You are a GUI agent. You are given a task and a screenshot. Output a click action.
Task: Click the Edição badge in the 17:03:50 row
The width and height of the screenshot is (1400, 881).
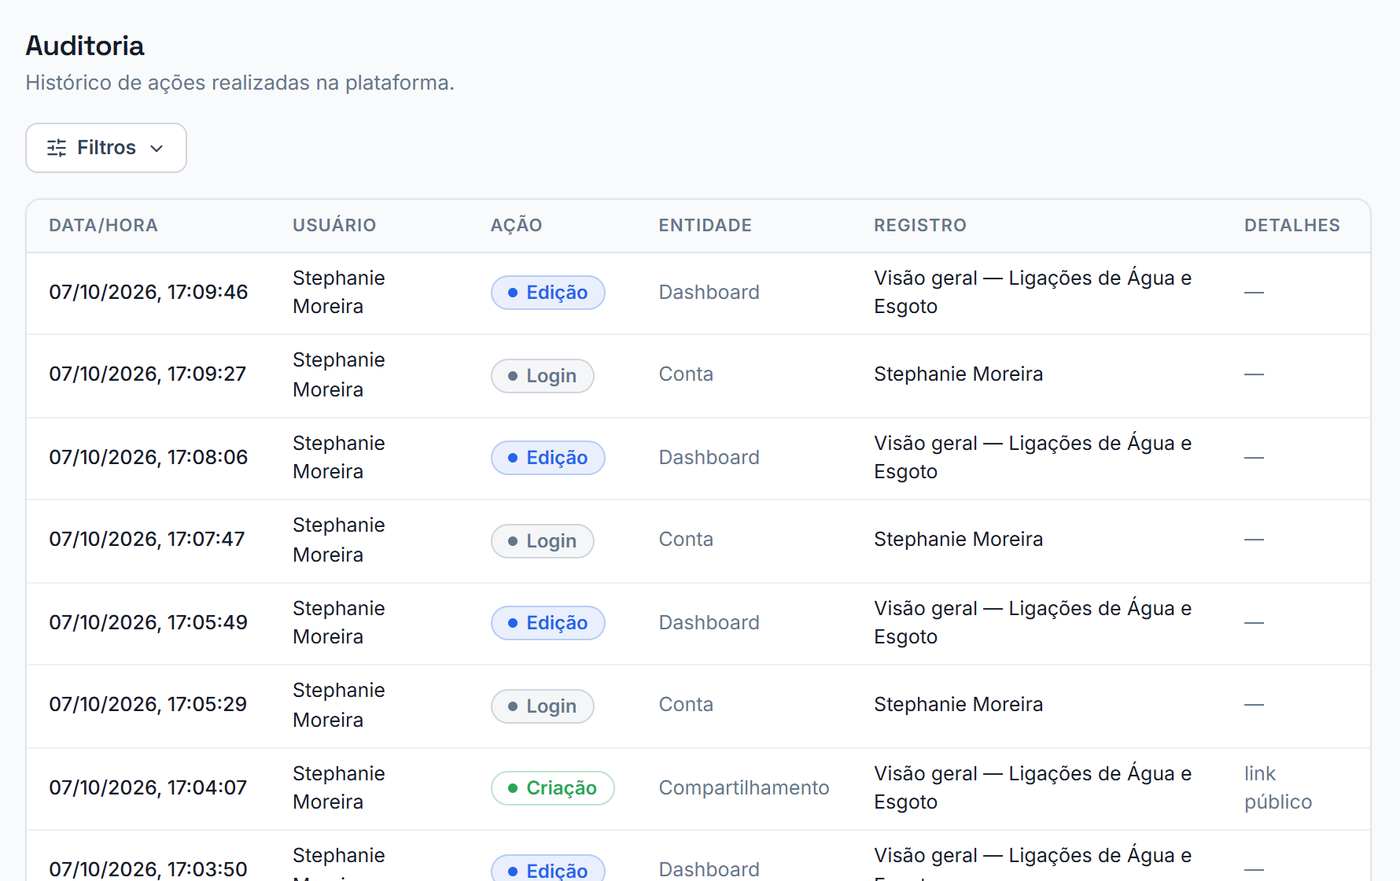point(548,868)
